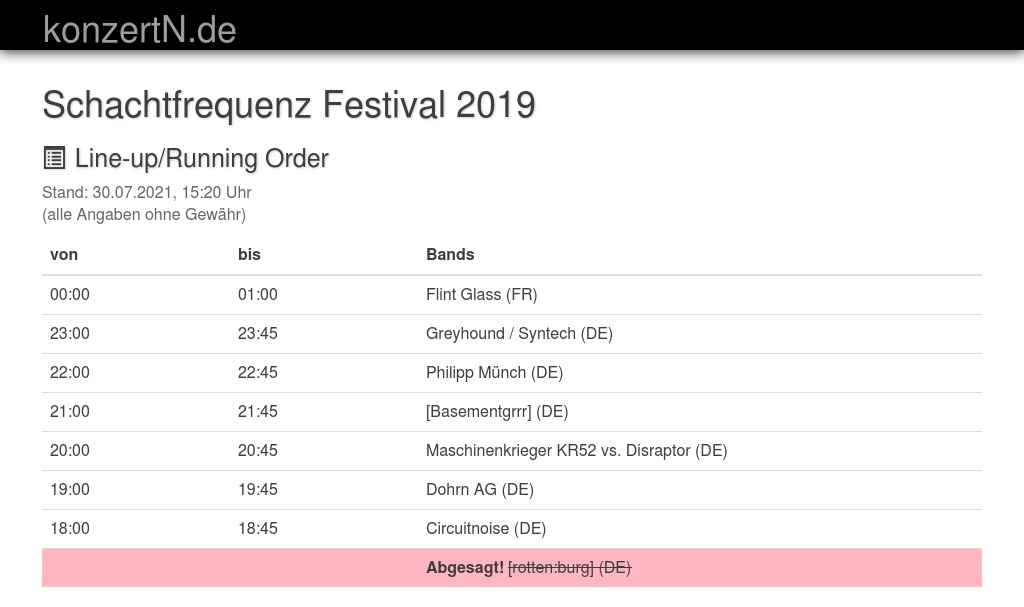This screenshot has width=1024, height=607.
Task: Click Maschinenkrieger KR52 vs. Disraptor (DE)
Action: pyautogui.click(x=576, y=450)
